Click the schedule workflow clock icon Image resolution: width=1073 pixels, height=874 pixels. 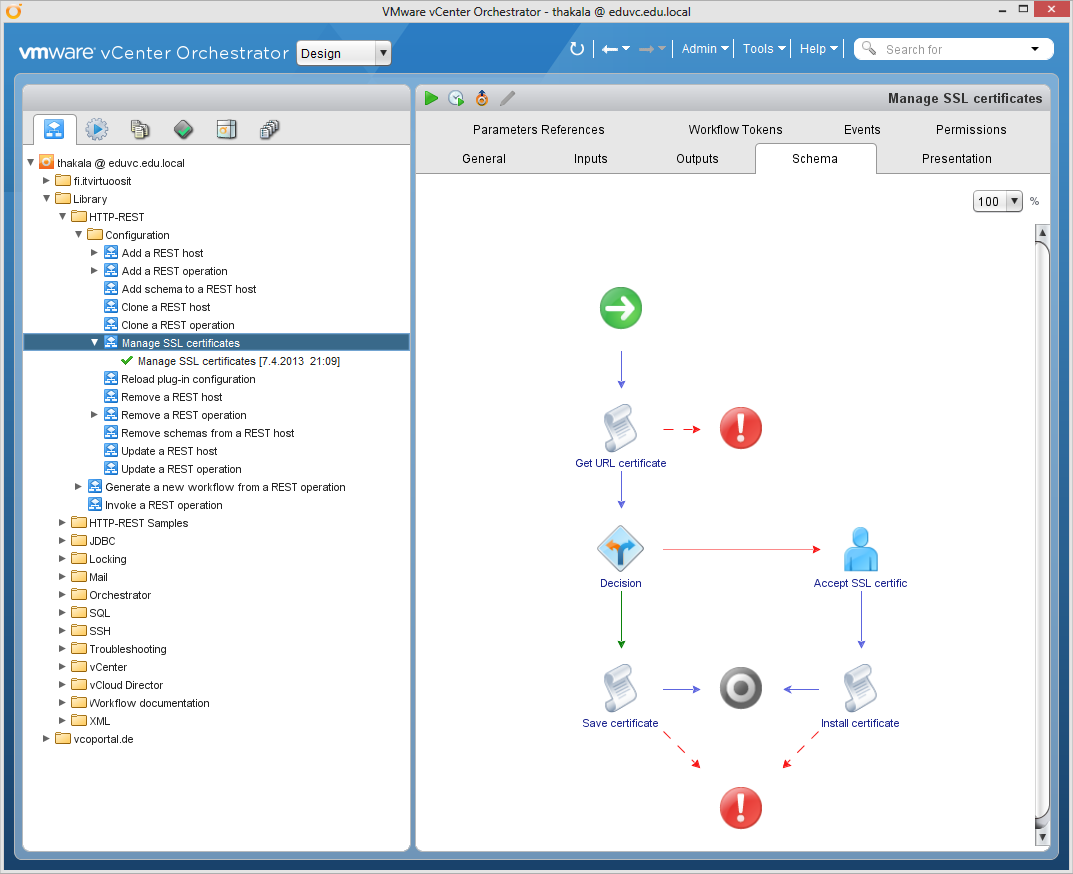pyautogui.click(x=456, y=99)
